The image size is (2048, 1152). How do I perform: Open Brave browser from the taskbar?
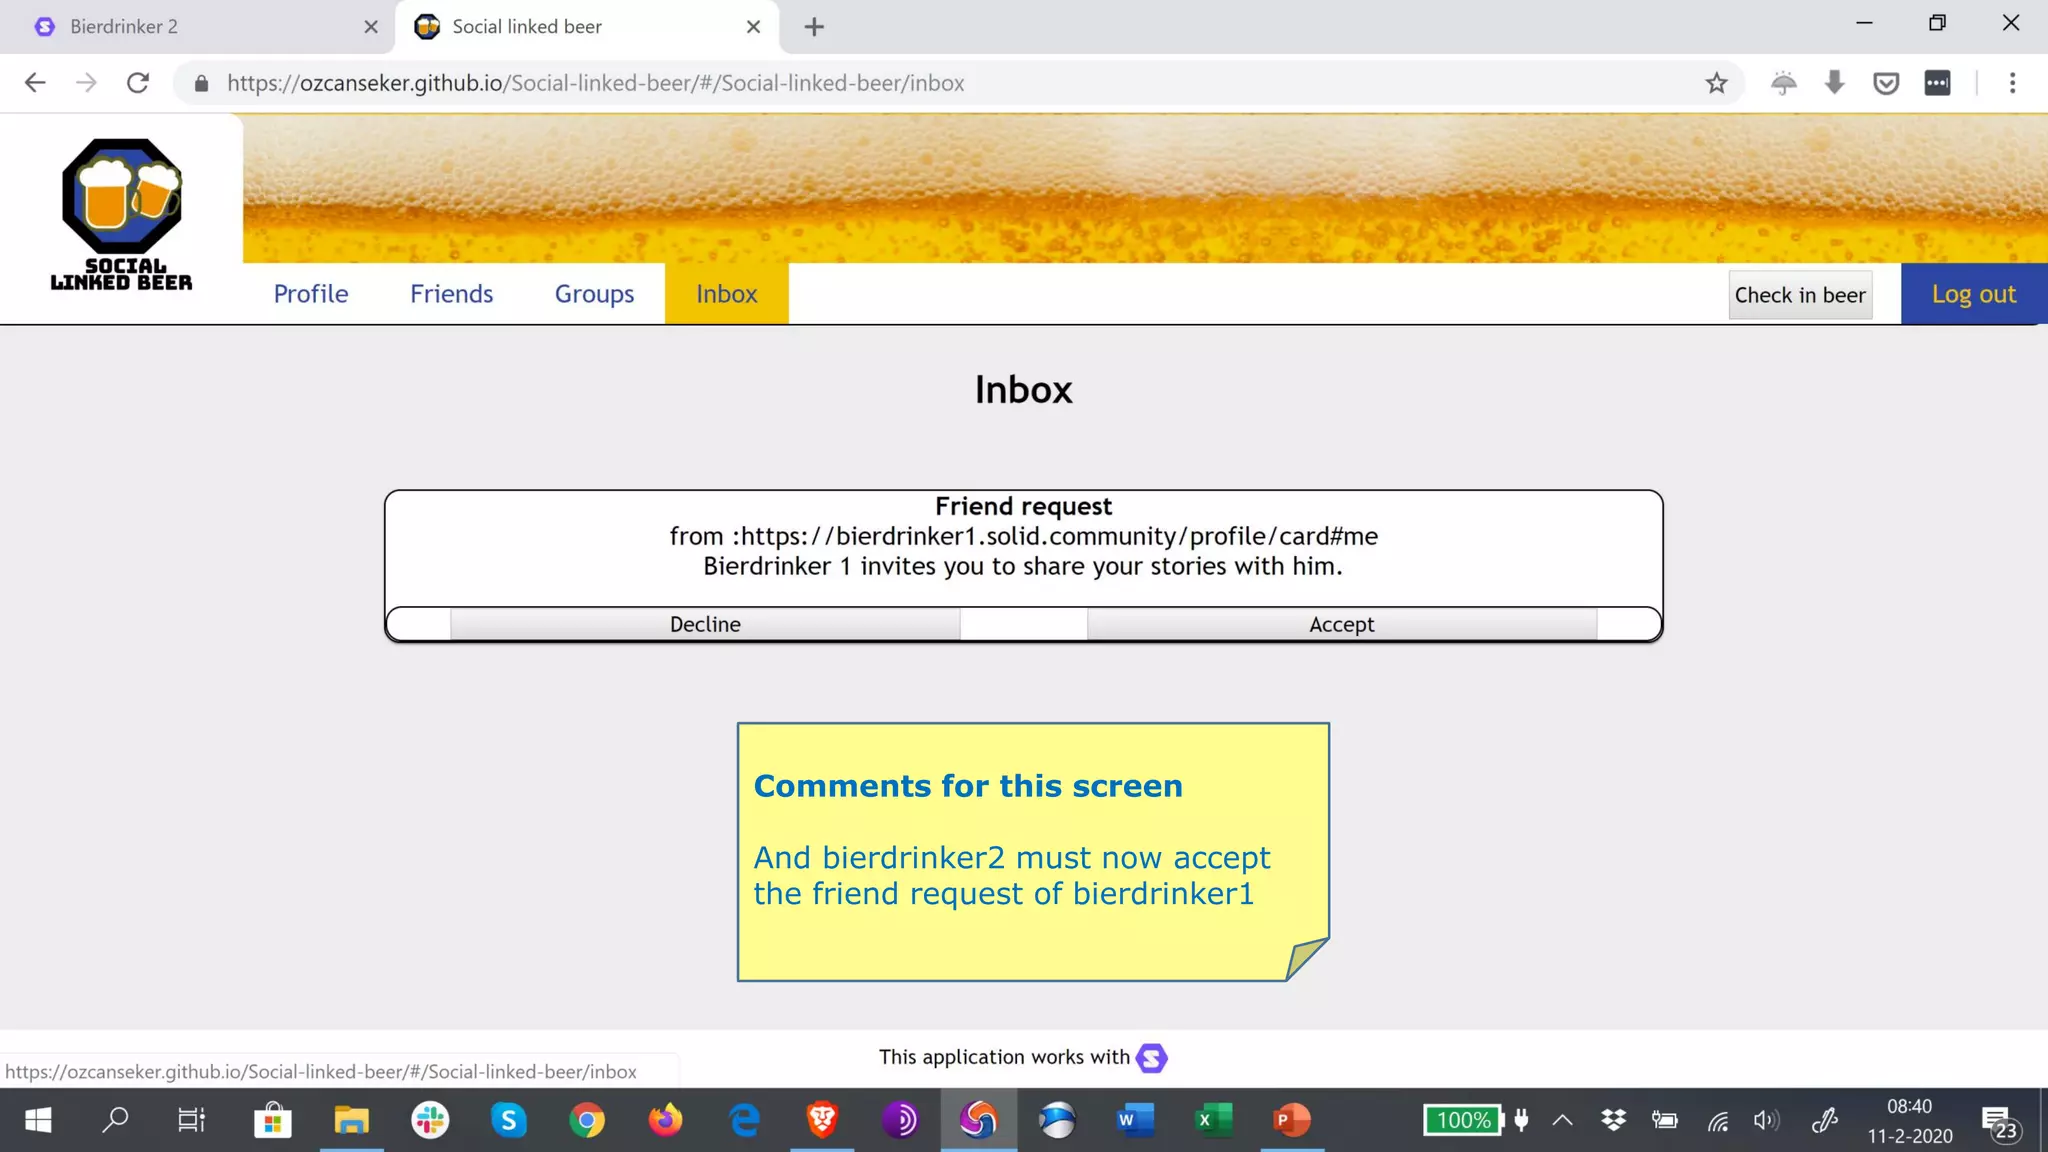pos(822,1120)
